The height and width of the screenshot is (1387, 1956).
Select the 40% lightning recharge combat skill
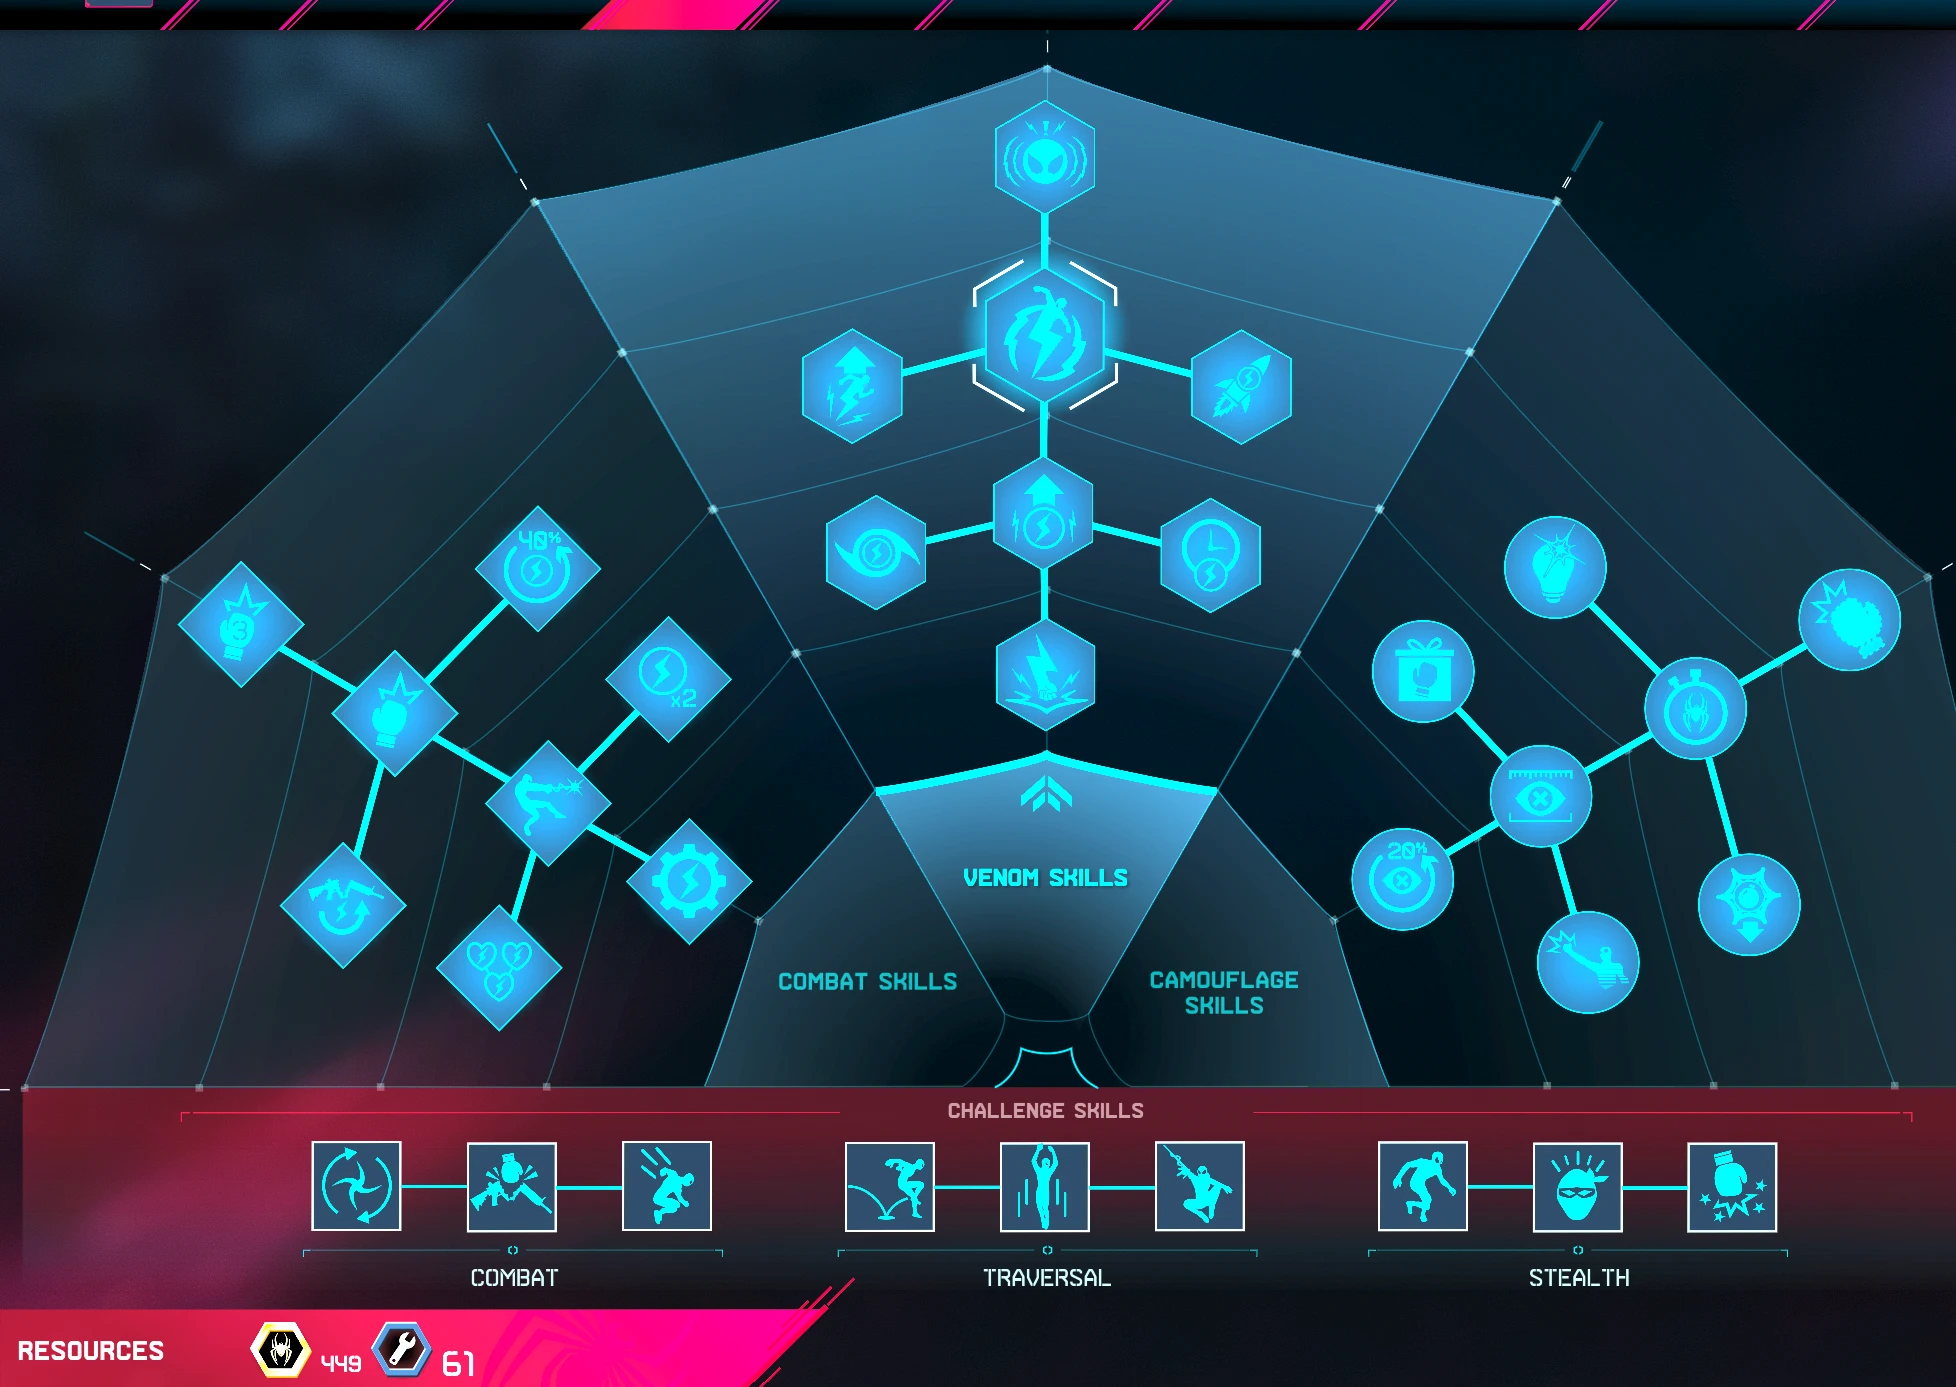pos(538,569)
